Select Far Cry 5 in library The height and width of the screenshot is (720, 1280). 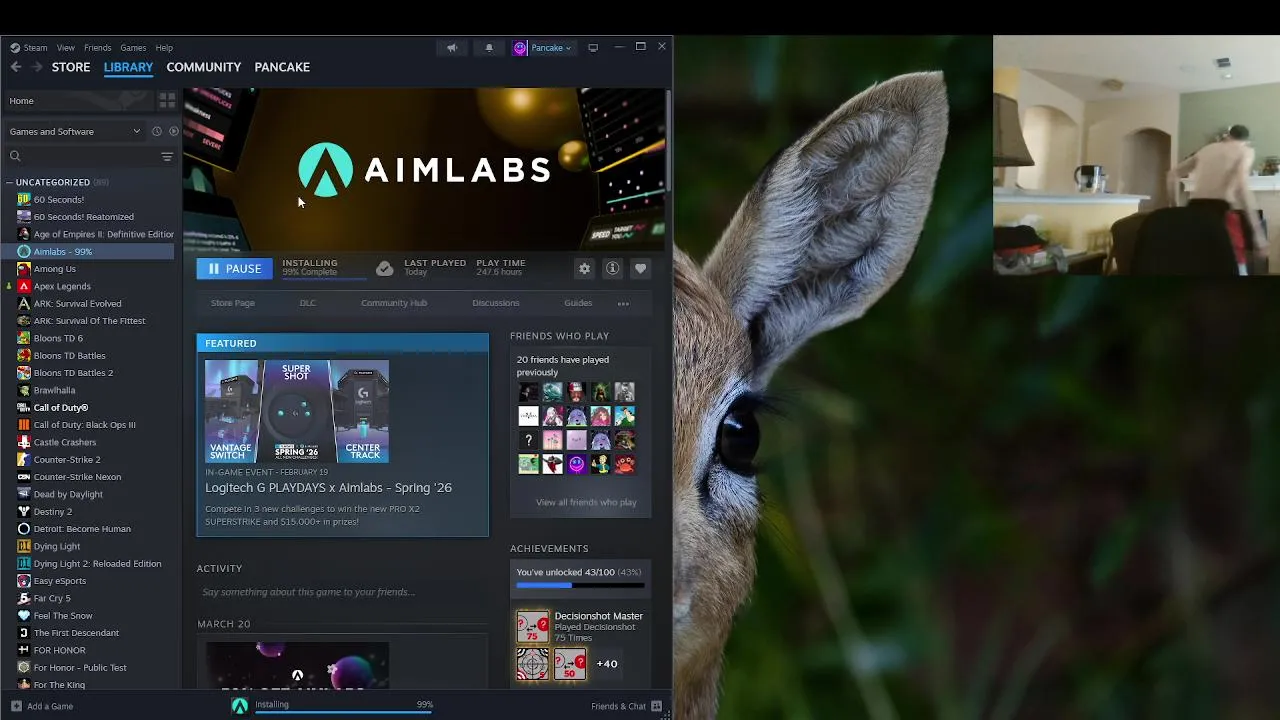(x=52, y=598)
